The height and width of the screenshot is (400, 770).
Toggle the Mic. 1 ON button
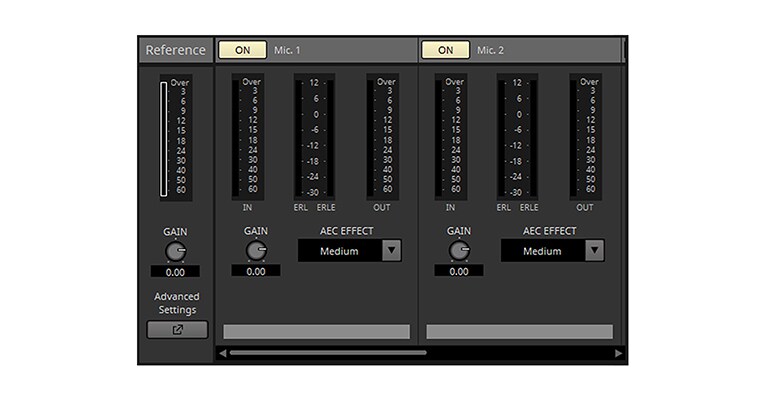pyautogui.click(x=243, y=50)
